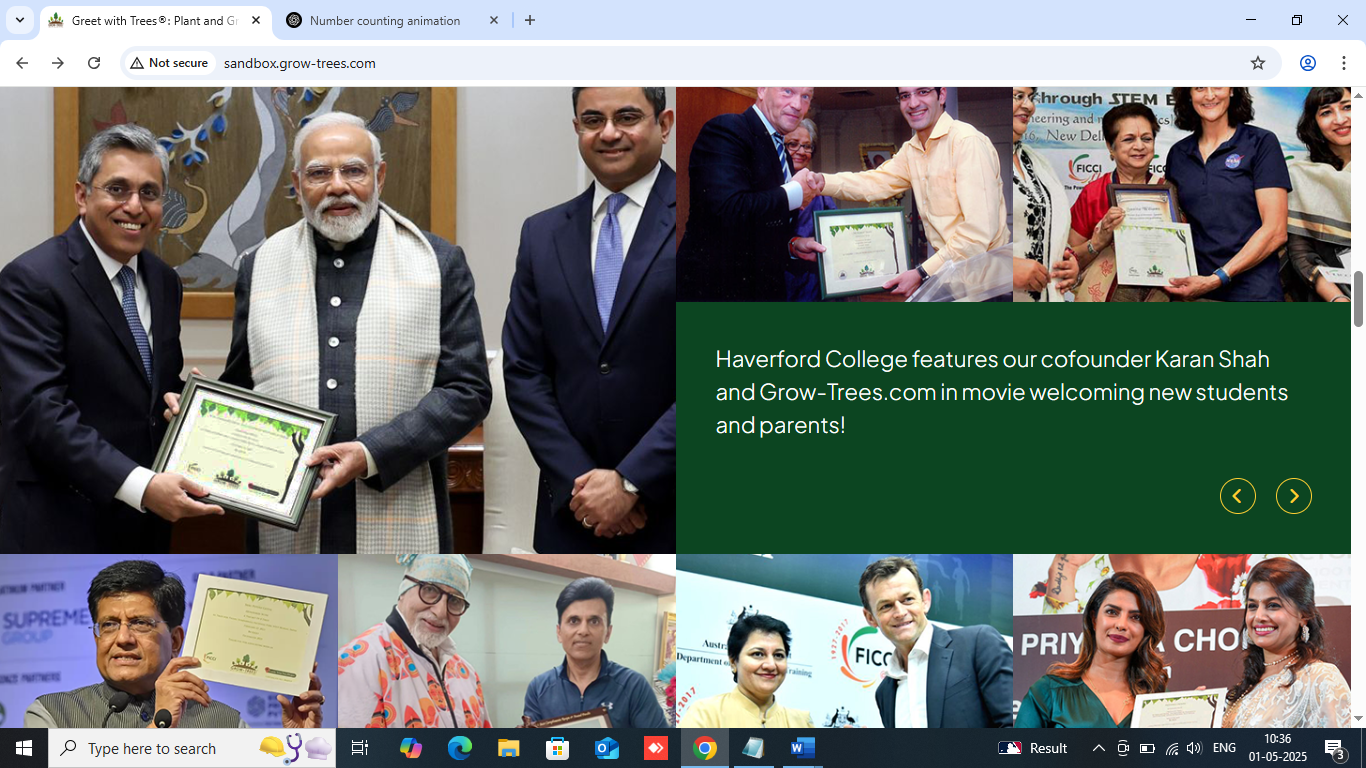Click the page vertical scrollbar thumb
The width and height of the screenshot is (1366, 768).
(1358, 298)
